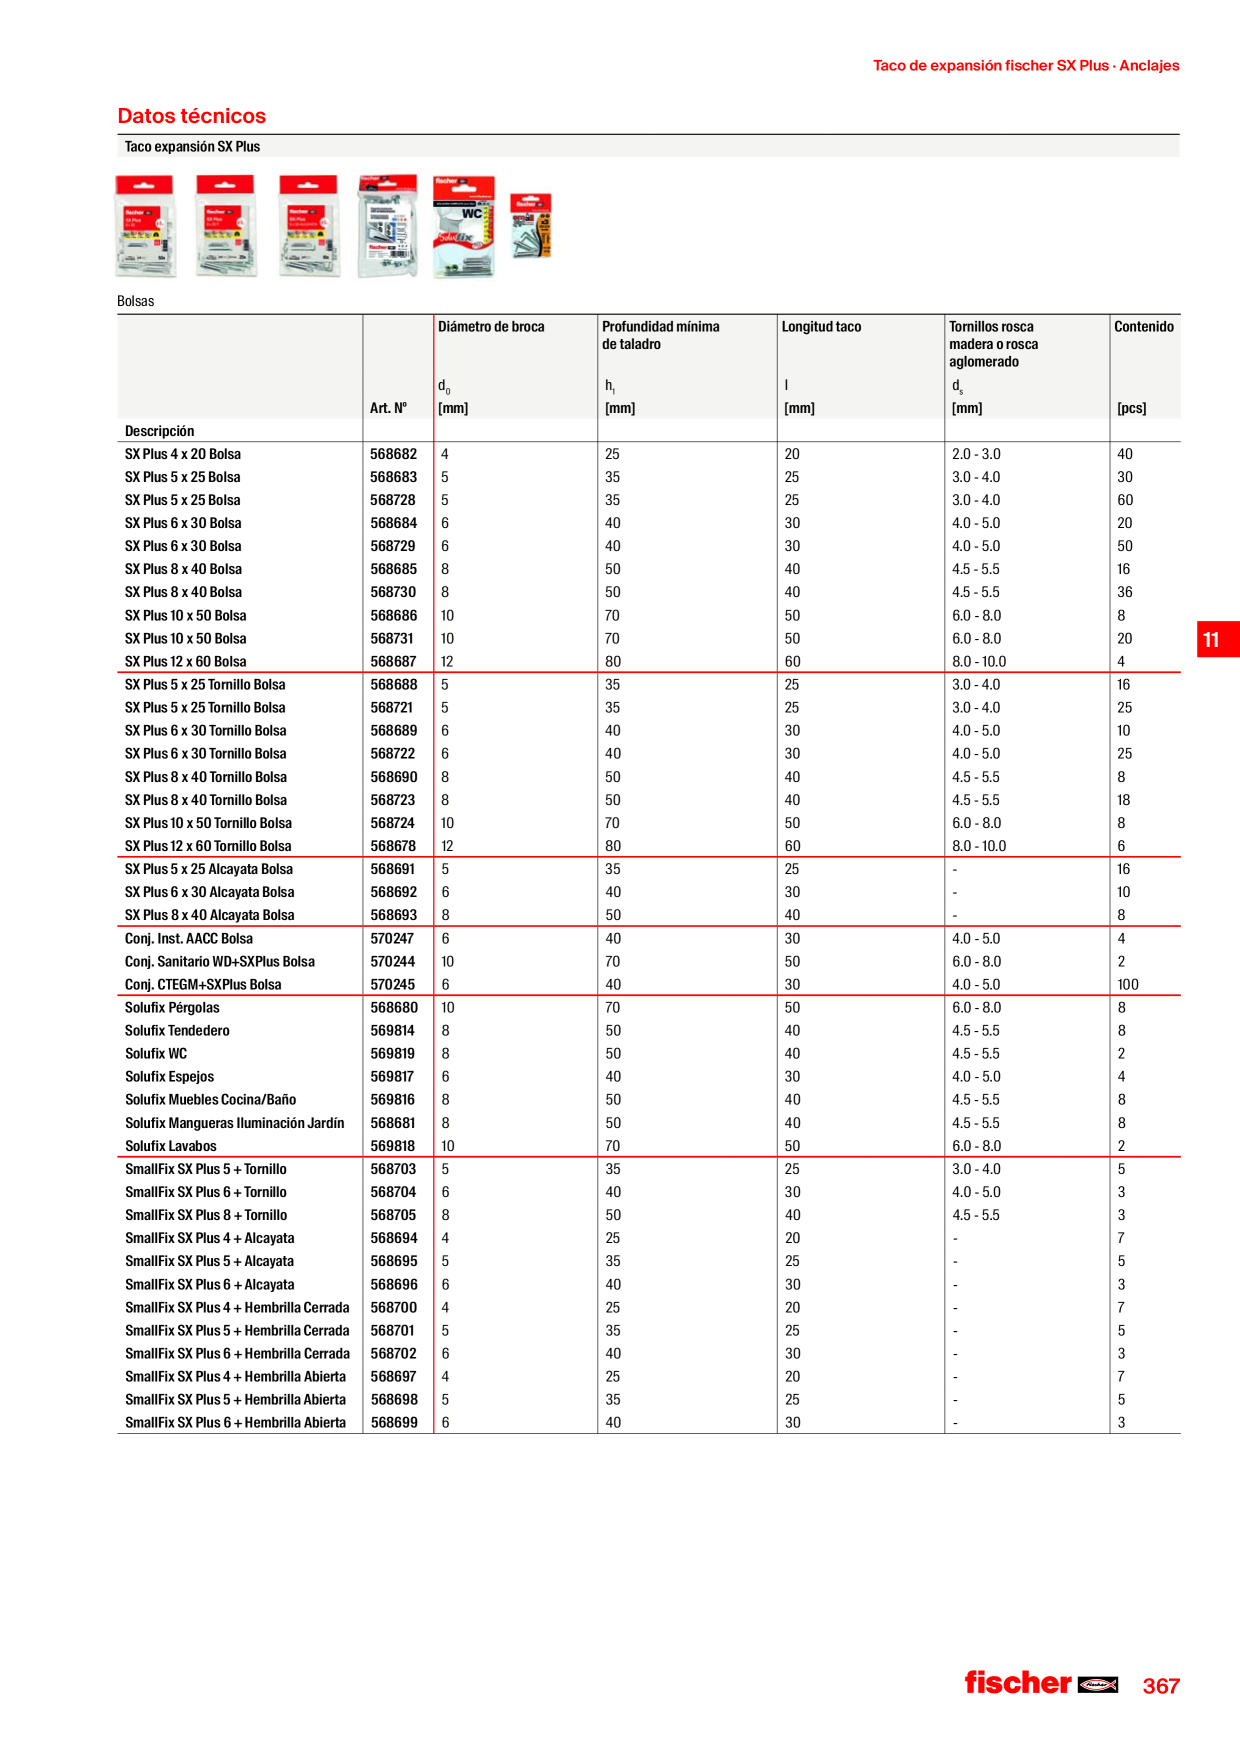Click article number 568690
This screenshot has width=1240, height=1754.
(x=394, y=777)
